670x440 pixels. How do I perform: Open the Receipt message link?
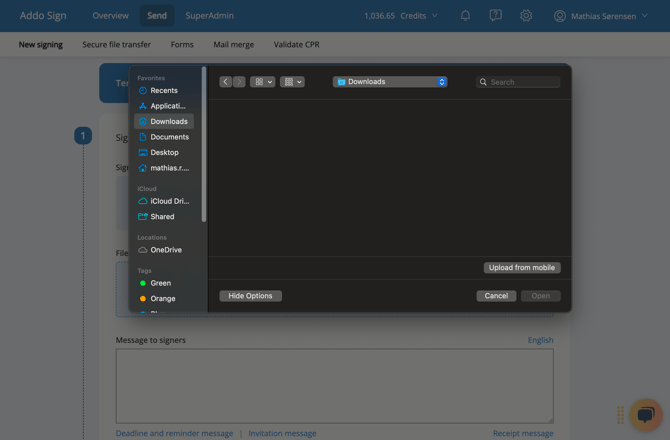click(x=523, y=433)
